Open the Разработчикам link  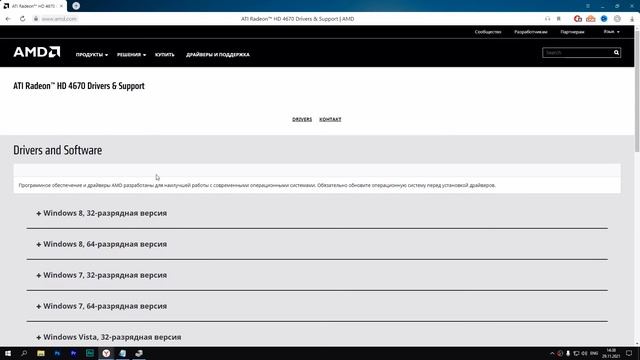531,32
